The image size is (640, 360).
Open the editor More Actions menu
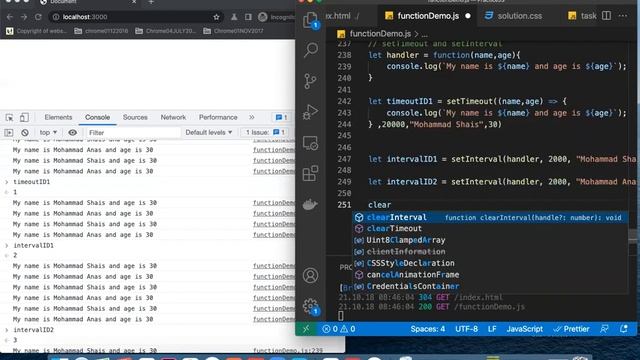click(x=623, y=16)
